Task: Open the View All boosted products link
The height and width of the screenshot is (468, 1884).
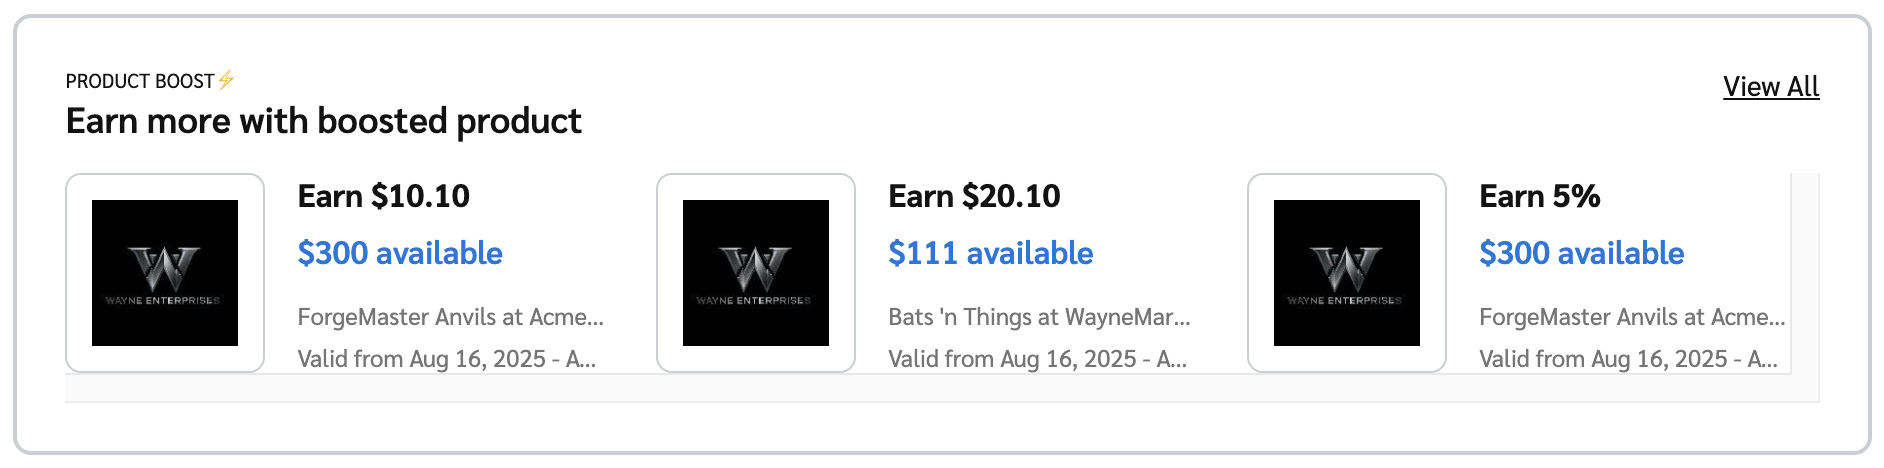Action: click(1770, 87)
